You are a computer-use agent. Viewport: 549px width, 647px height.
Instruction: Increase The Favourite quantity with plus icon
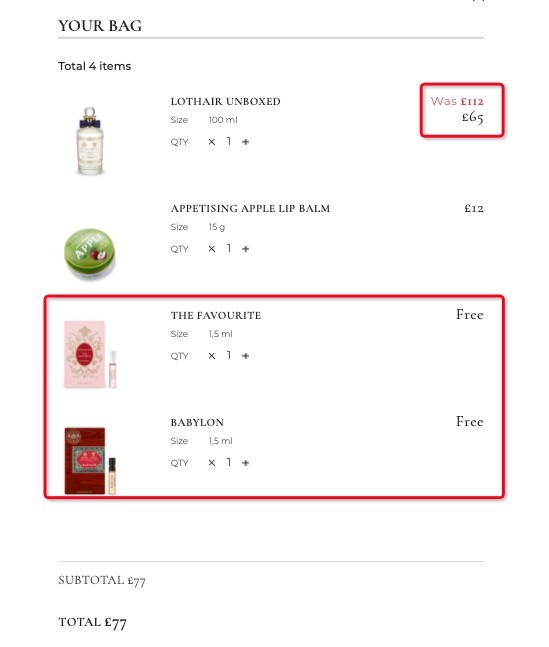click(x=246, y=356)
